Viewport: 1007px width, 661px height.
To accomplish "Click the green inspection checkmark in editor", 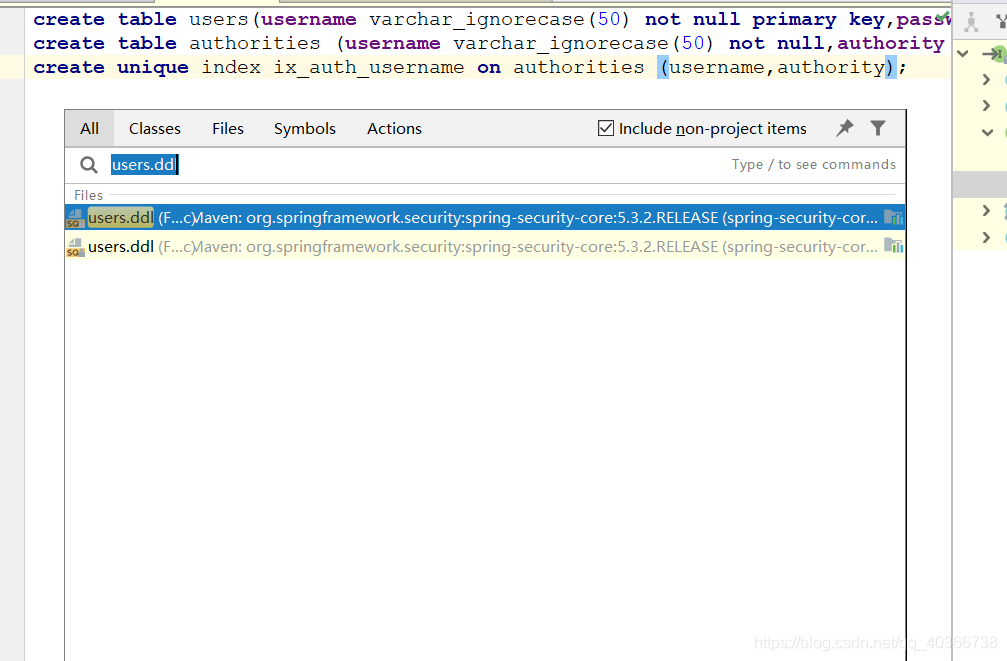I will click(943, 15).
